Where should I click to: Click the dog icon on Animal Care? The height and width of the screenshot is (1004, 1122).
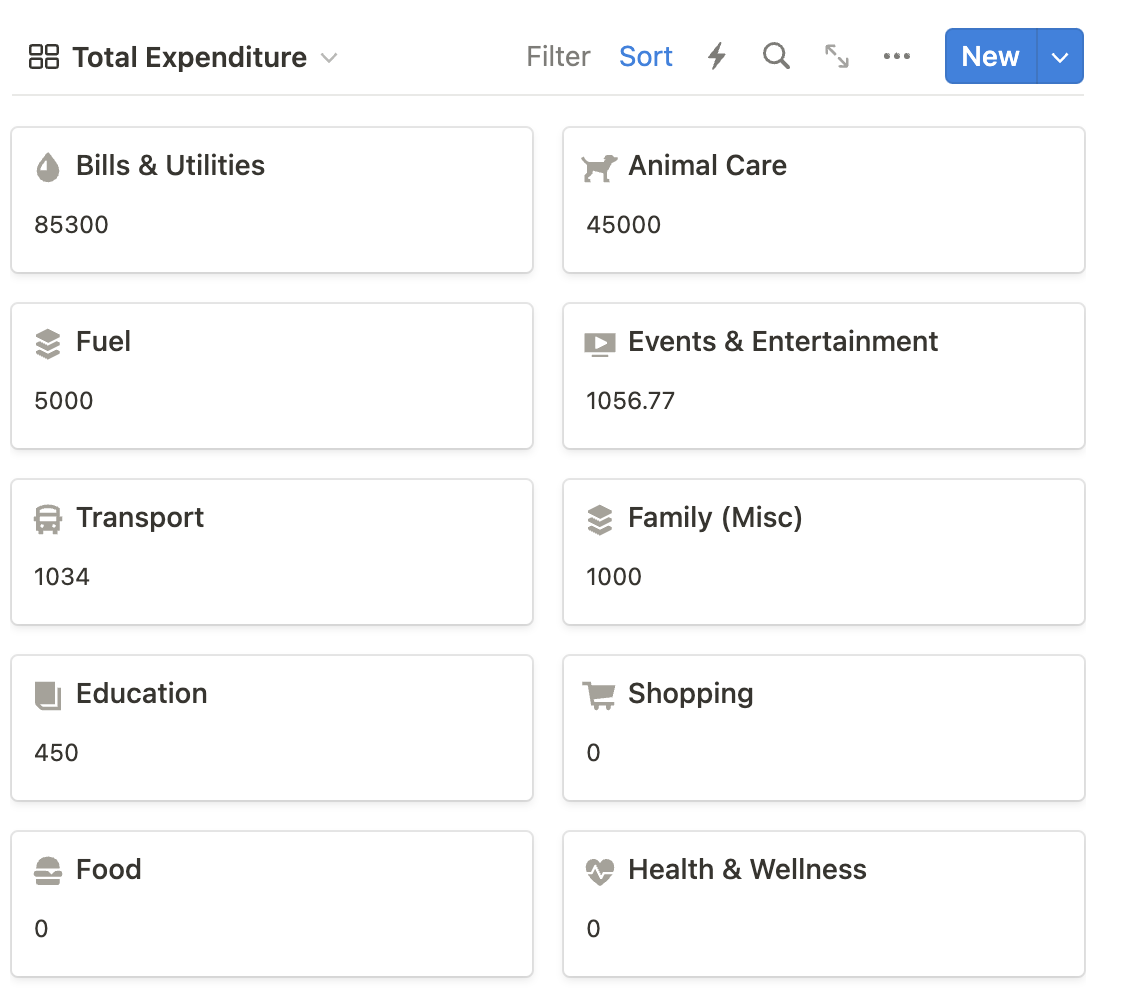(x=599, y=167)
